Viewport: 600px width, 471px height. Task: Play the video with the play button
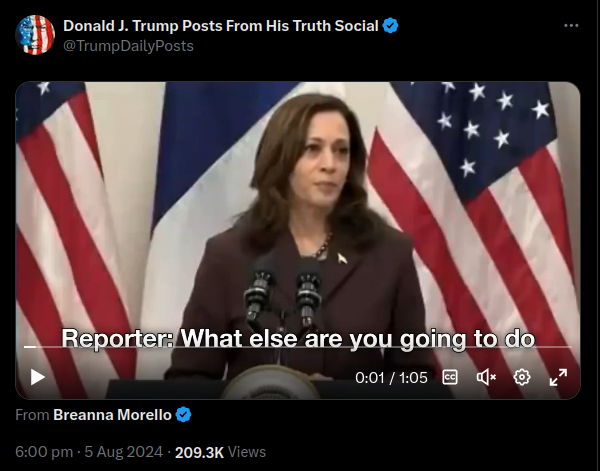coord(38,377)
